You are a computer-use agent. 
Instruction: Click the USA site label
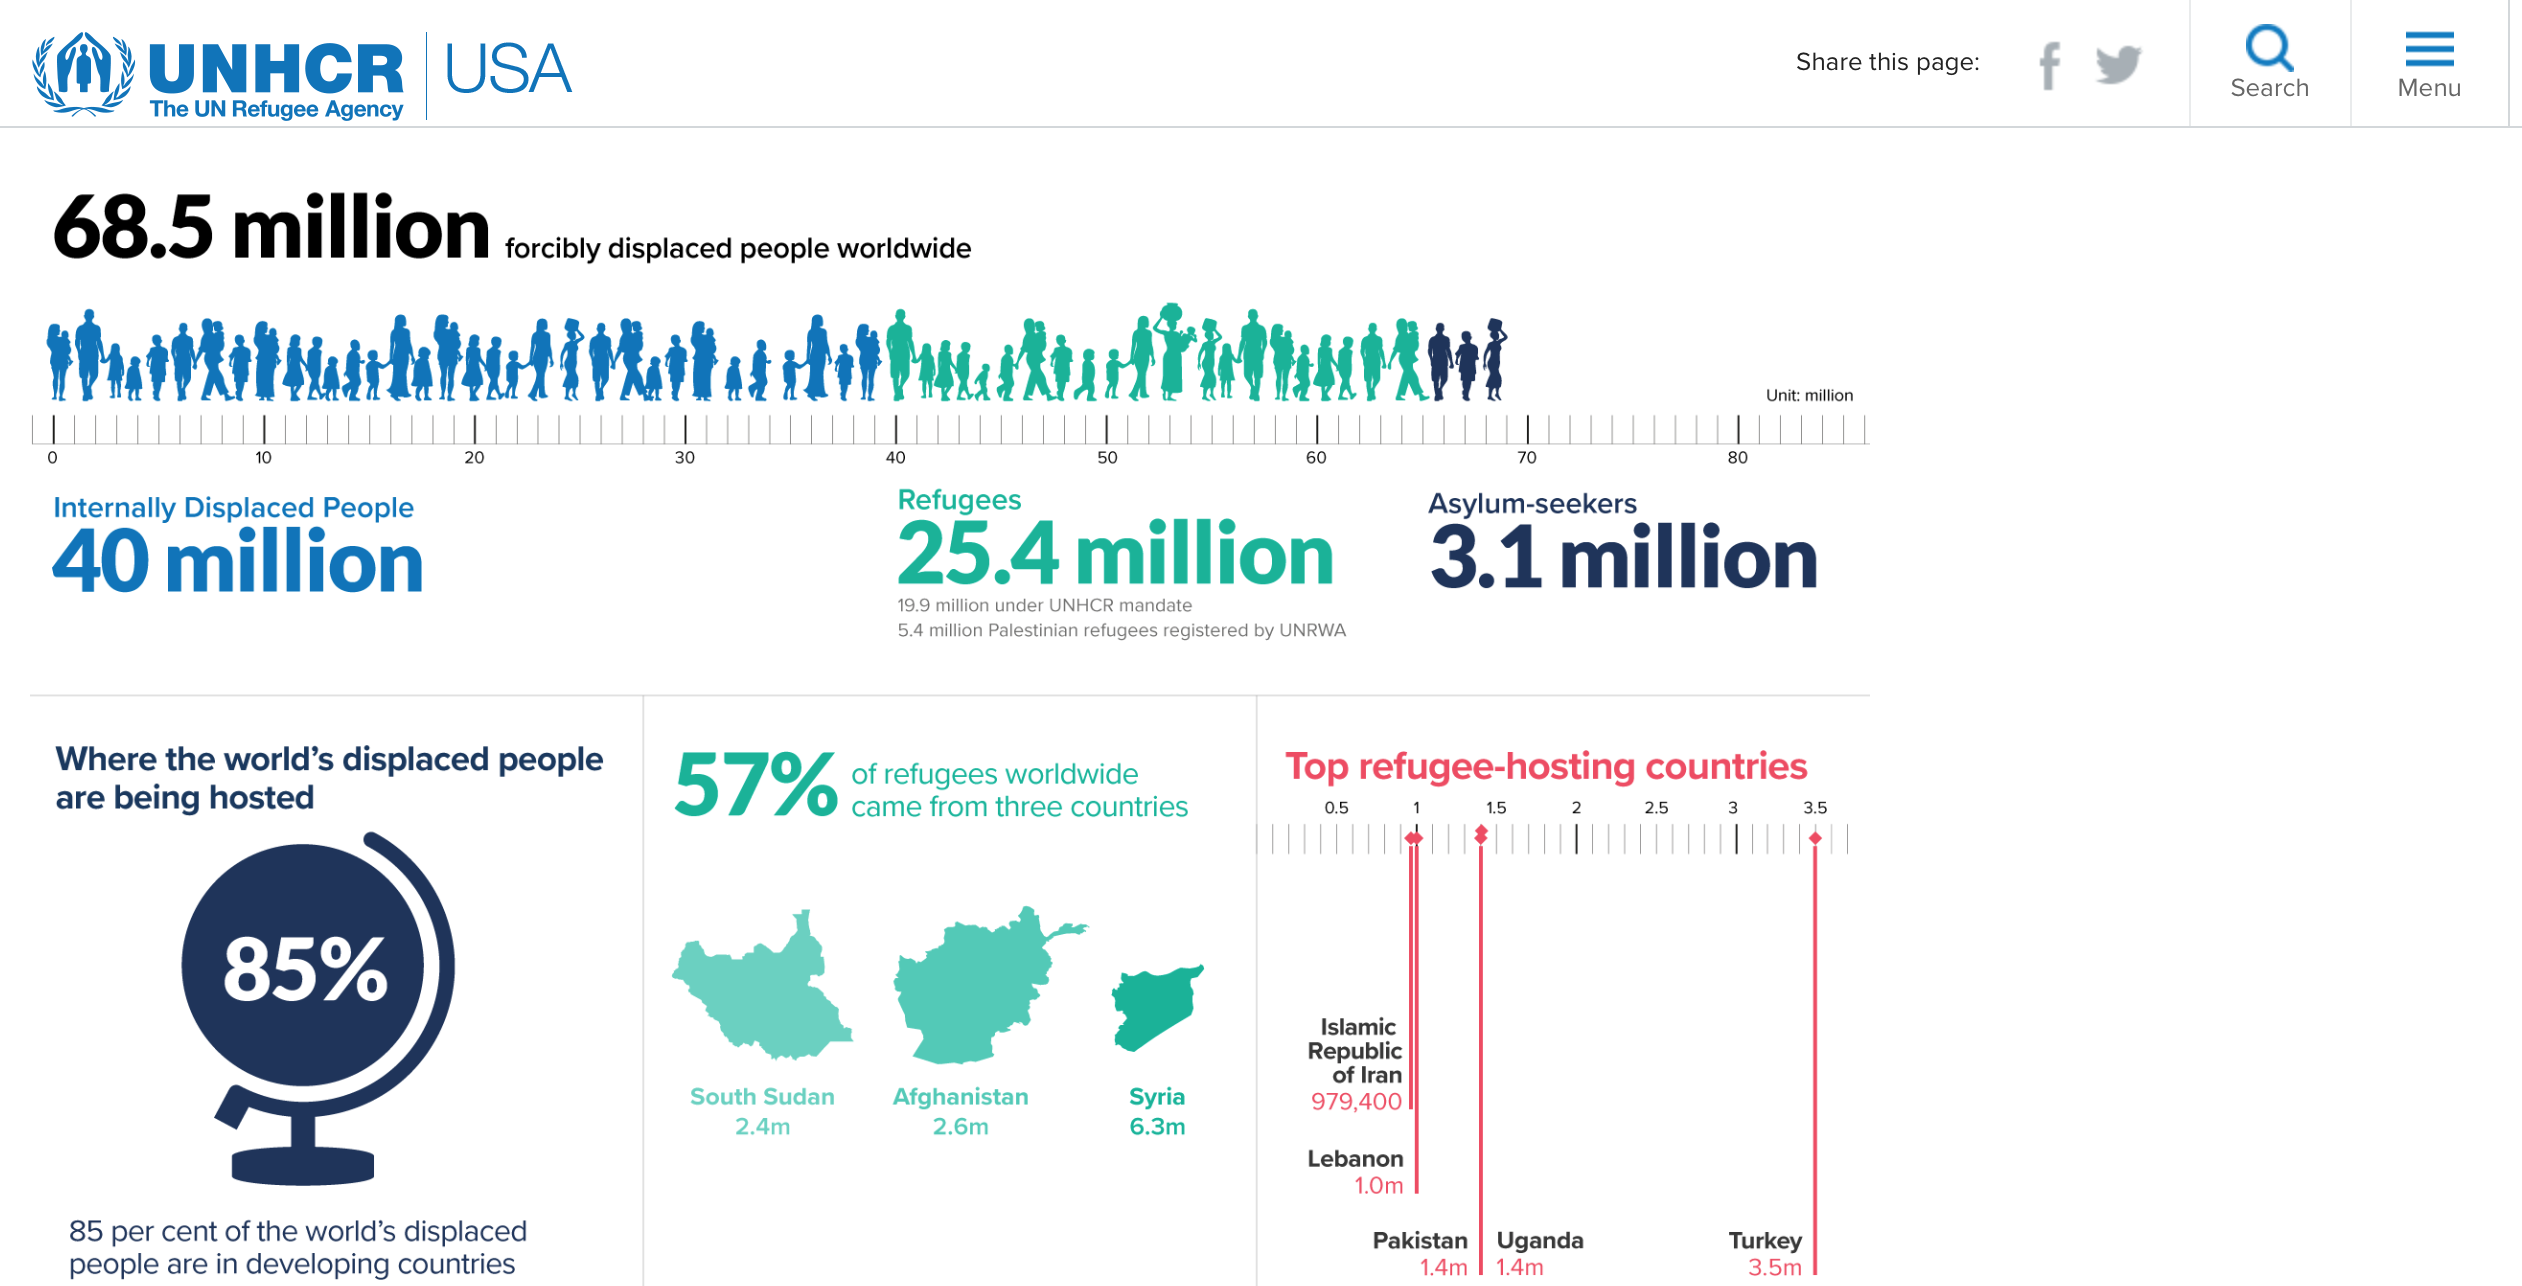(x=507, y=70)
